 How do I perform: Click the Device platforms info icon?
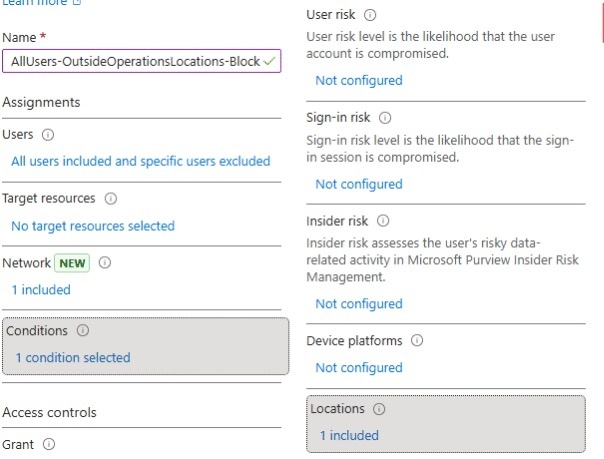coord(417,341)
